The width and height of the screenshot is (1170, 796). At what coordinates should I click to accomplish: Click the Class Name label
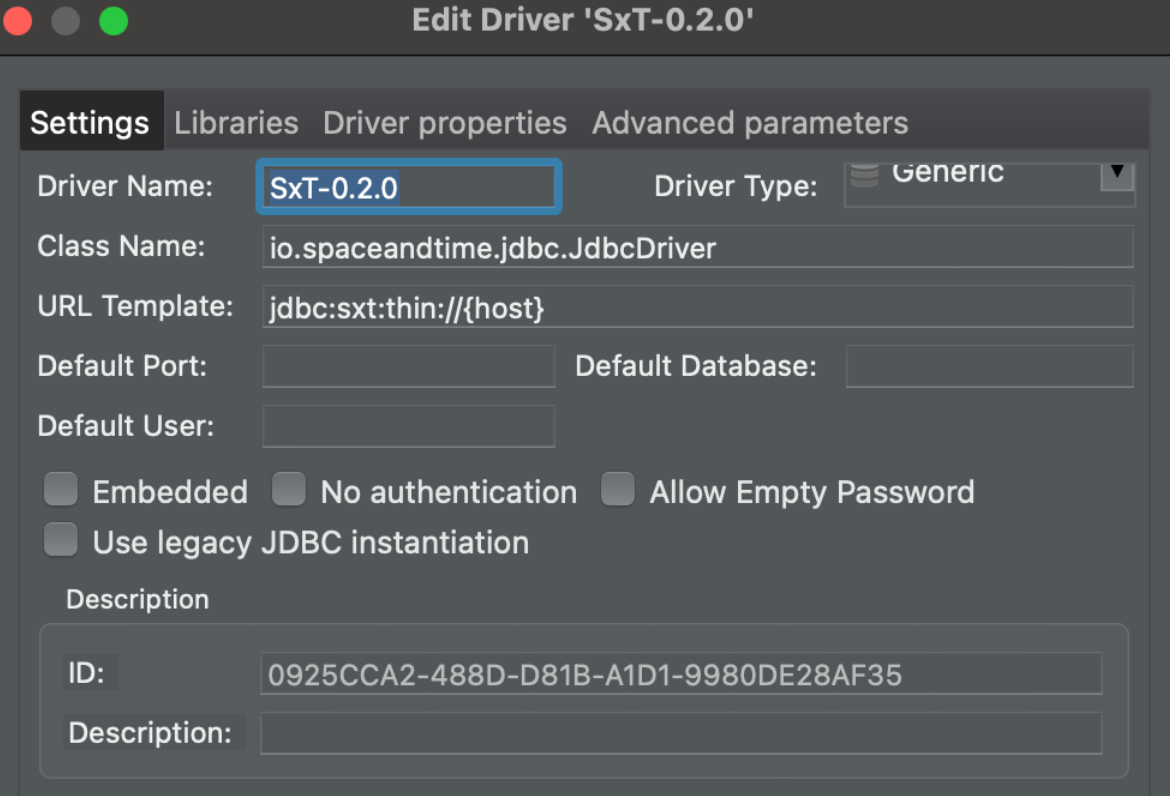click(x=122, y=246)
